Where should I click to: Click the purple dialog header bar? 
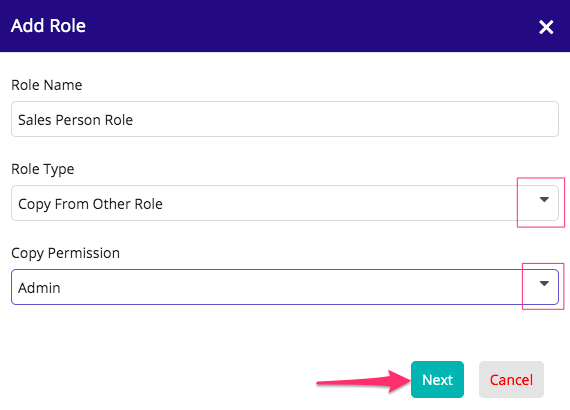click(285, 26)
